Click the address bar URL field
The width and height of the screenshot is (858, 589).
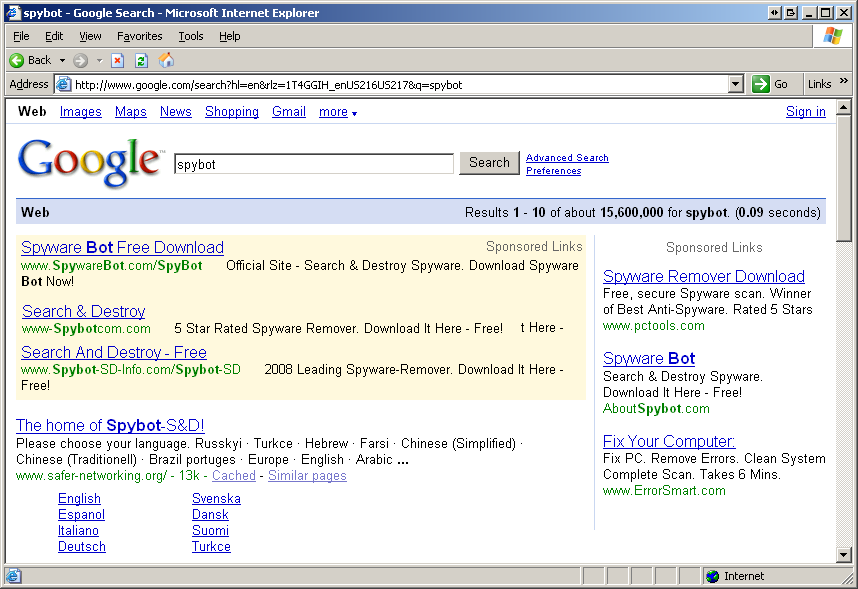401,85
